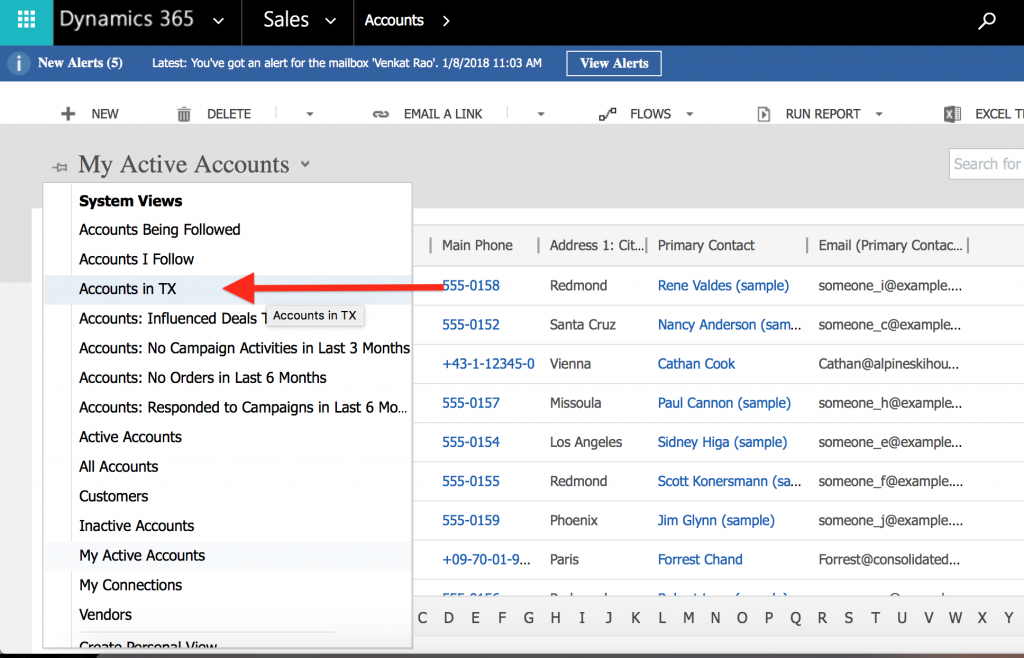Viewport: 1024px width, 658px height.
Task: Click the search records input field
Action: pos(985,164)
